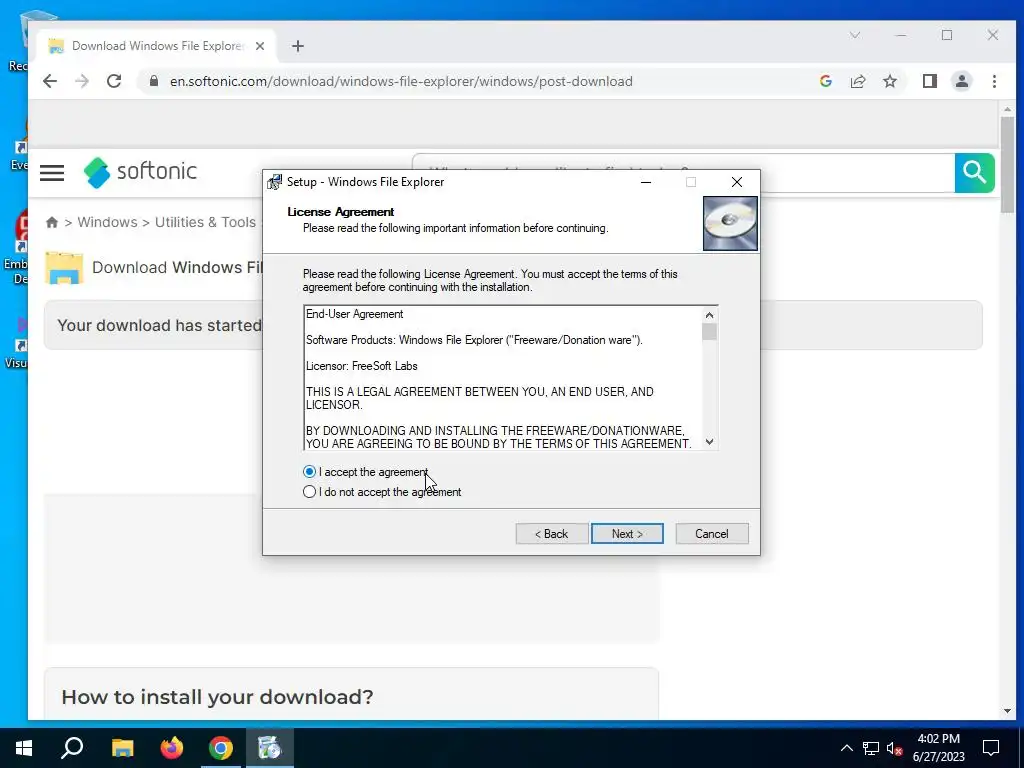Open Windows Start menu

pyautogui.click(x=24, y=748)
